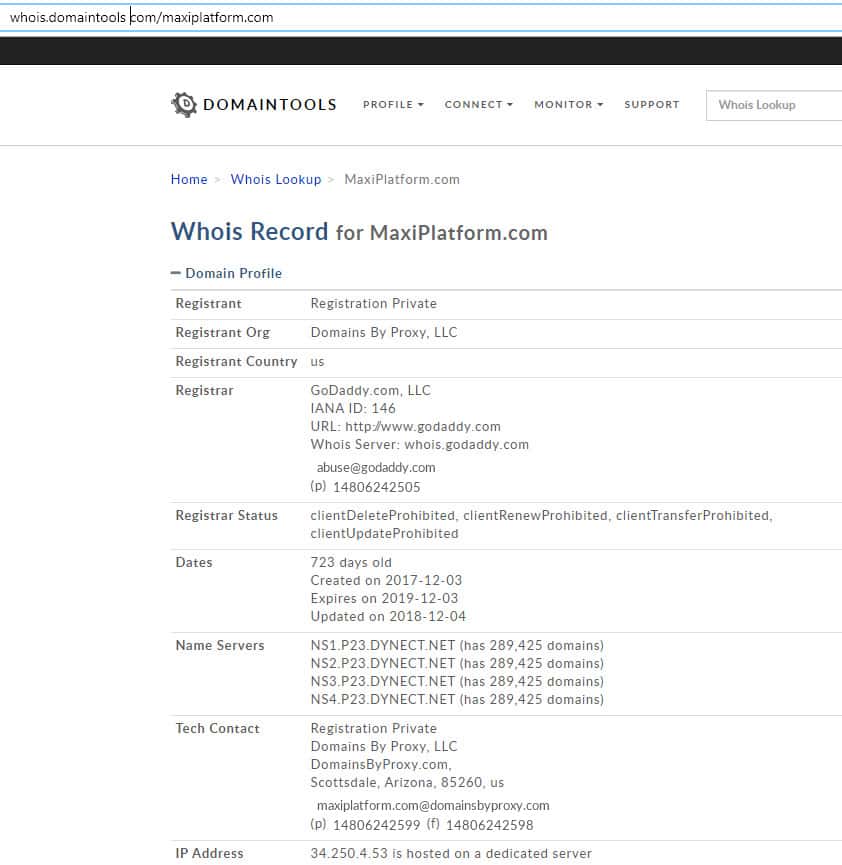Select the Updated on 2018-12-04 line
This screenshot has width=842, height=865.
[388, 616]
